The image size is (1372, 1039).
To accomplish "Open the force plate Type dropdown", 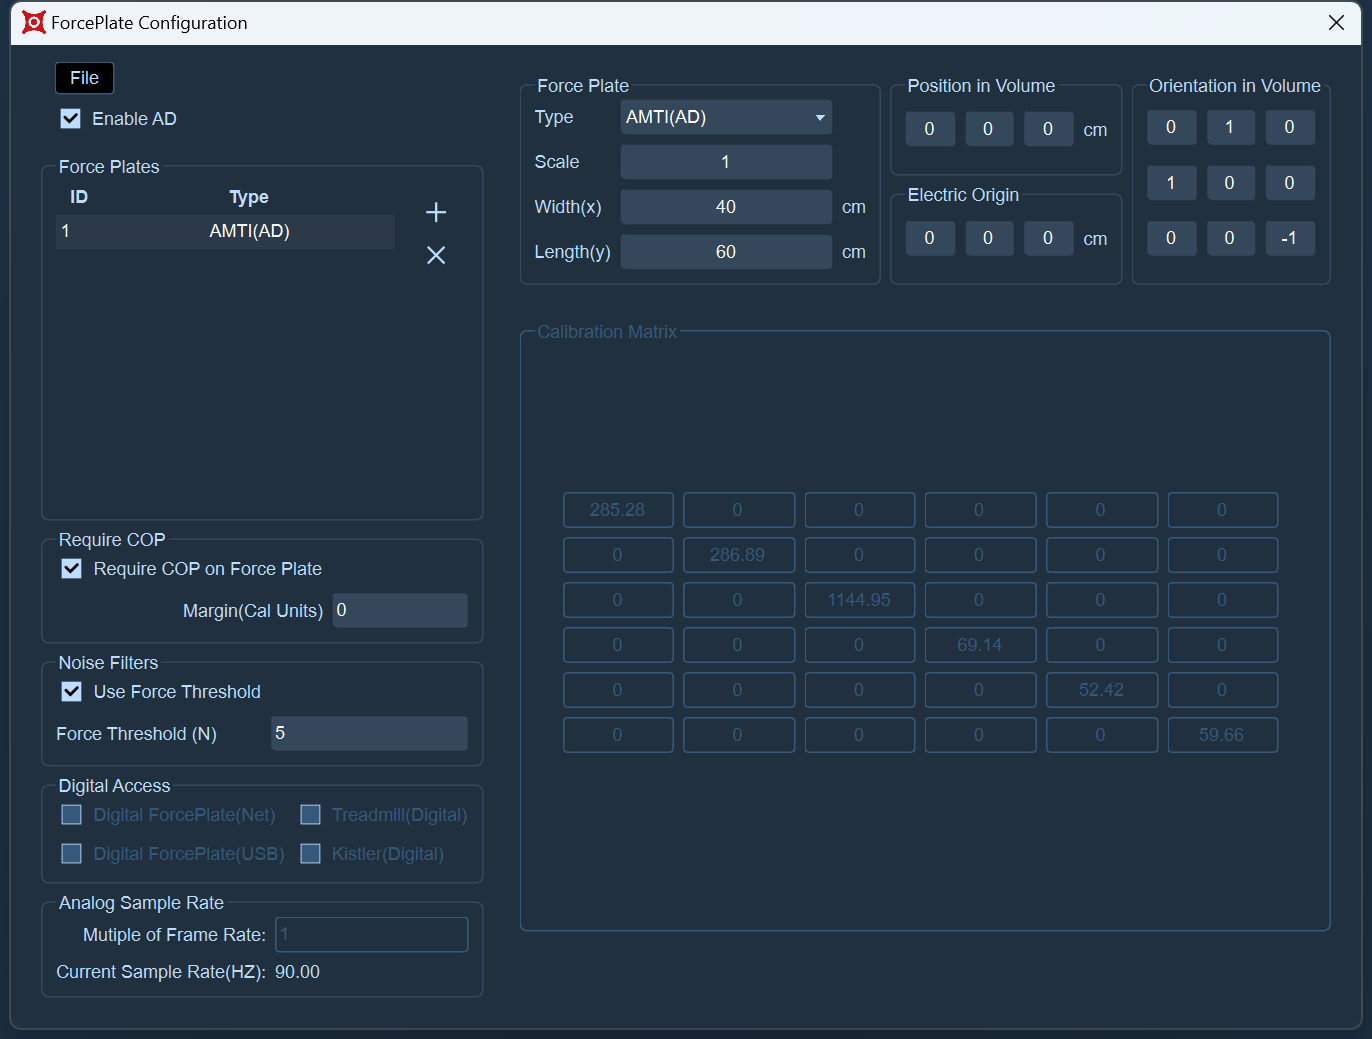I will pos(726,117).
